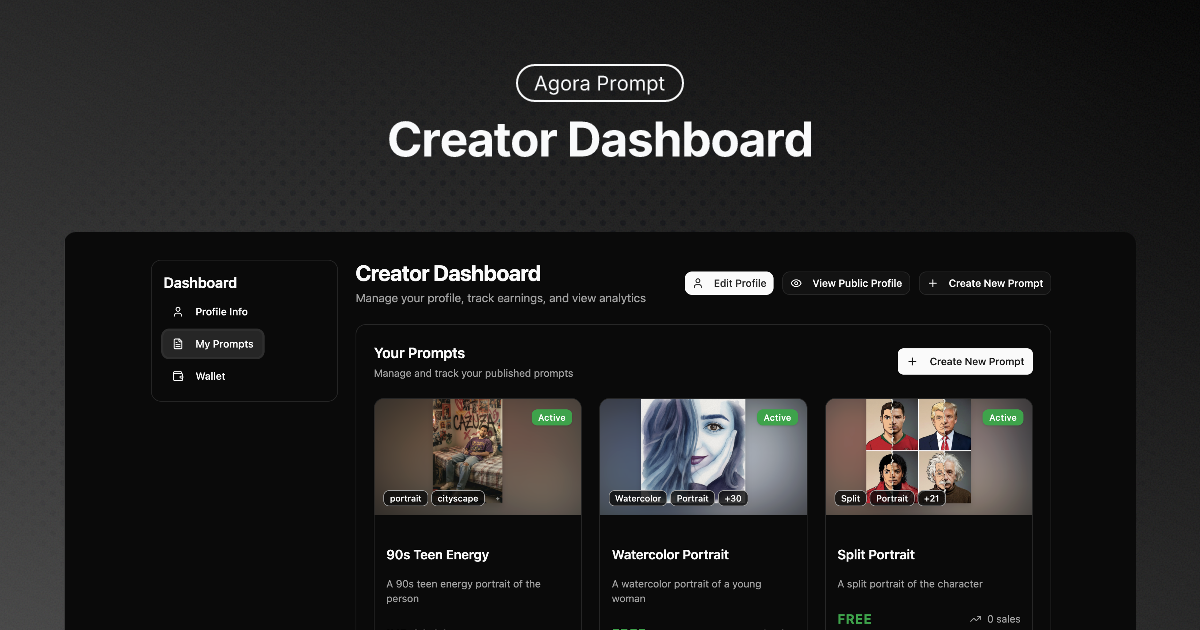Click the Active badge on Split Portrait
The image size is (1200, 630).
(1003, 418)
